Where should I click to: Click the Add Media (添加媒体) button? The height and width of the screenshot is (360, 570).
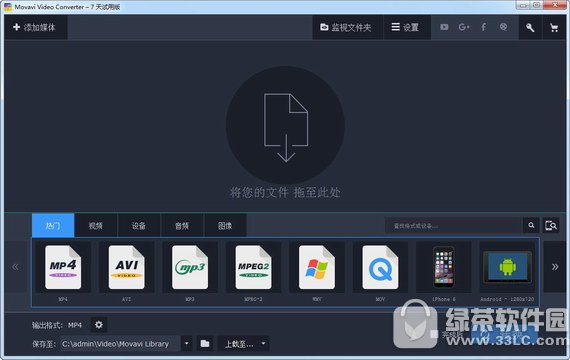[x=36, y=27]
